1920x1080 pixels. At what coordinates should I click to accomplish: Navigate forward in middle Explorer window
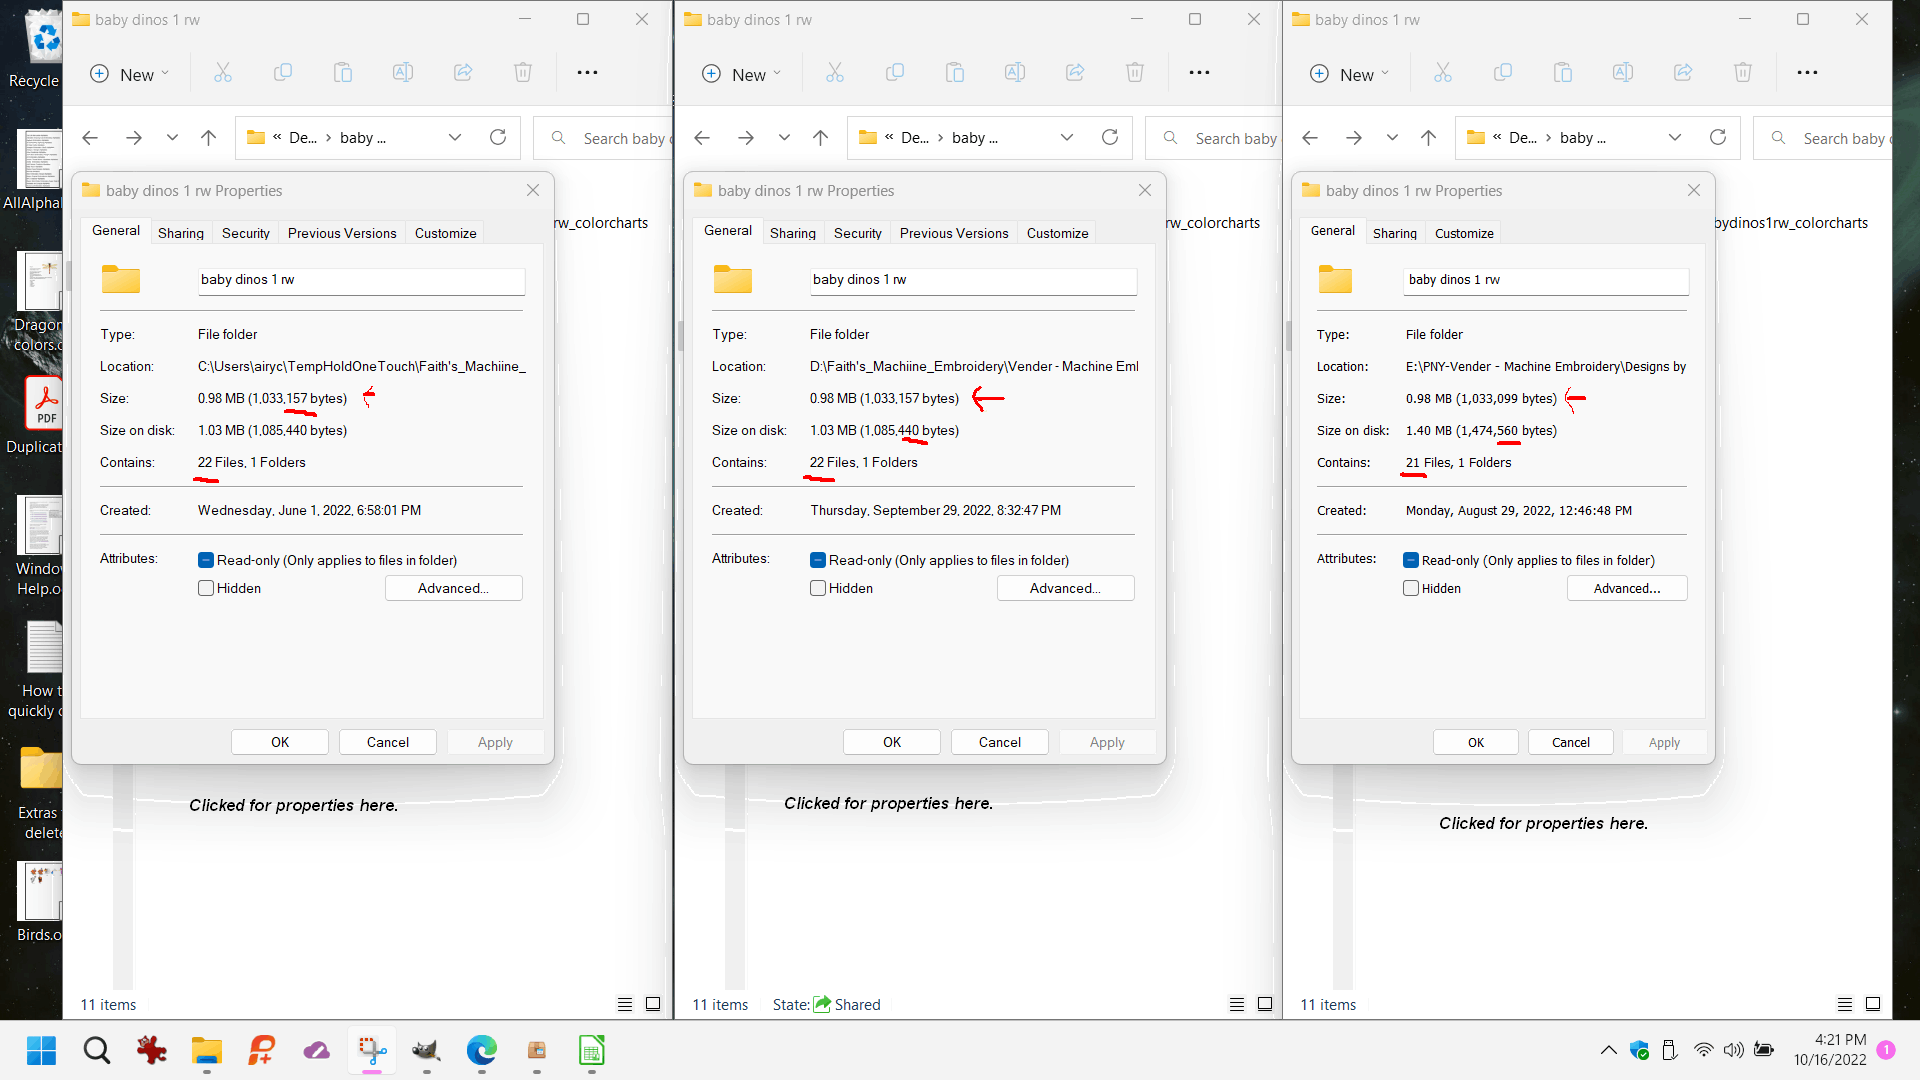tap(746, 138)
